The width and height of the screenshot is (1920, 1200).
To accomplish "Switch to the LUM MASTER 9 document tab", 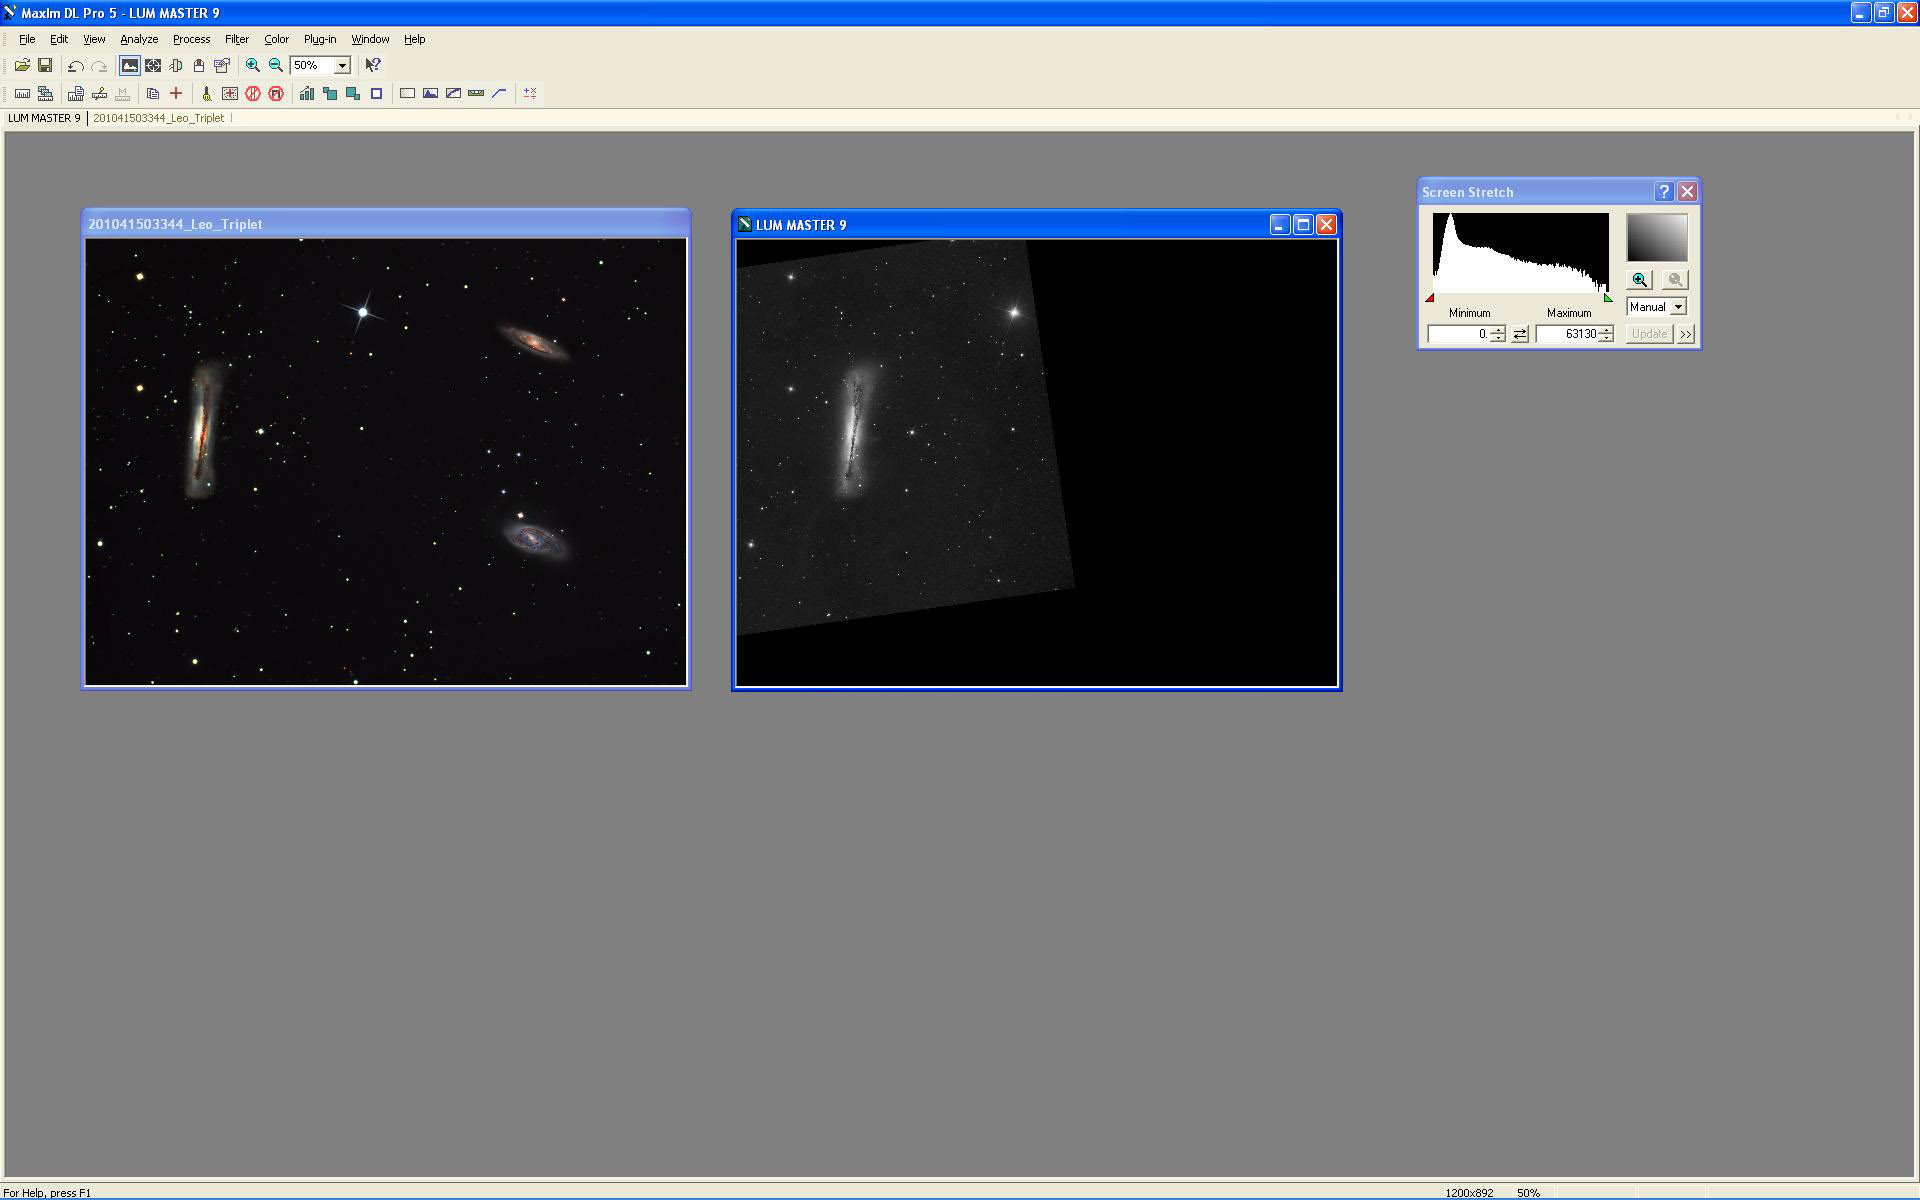I will point(44,118).
